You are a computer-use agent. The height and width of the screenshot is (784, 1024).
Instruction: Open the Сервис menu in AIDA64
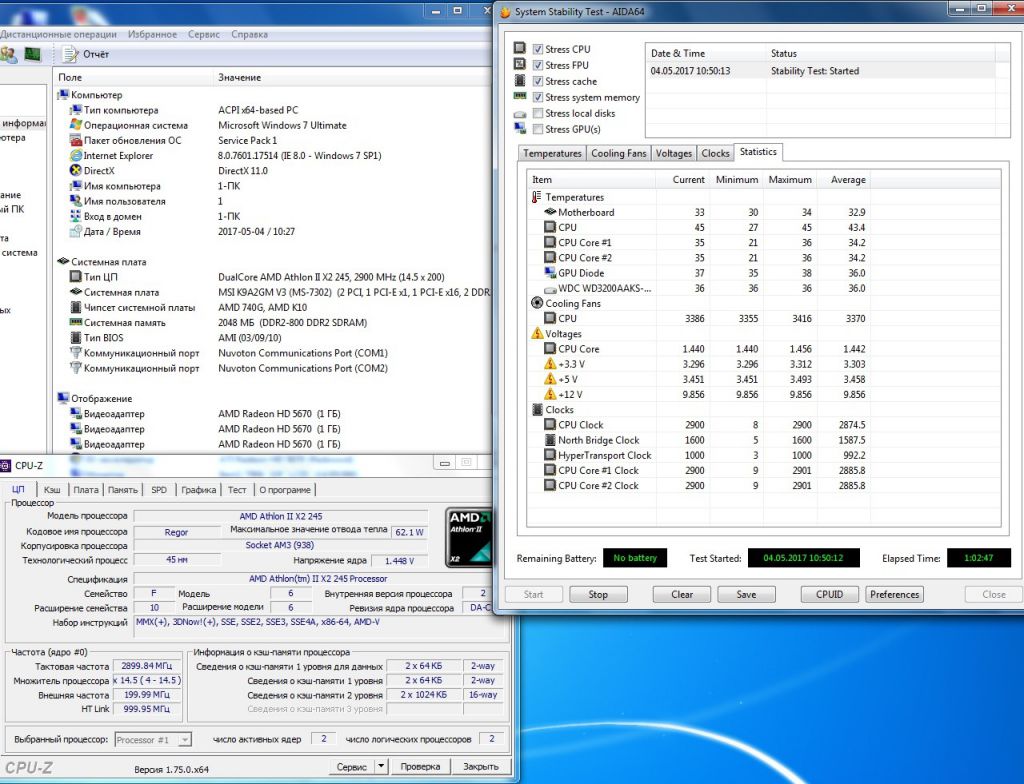coord(204,35)
